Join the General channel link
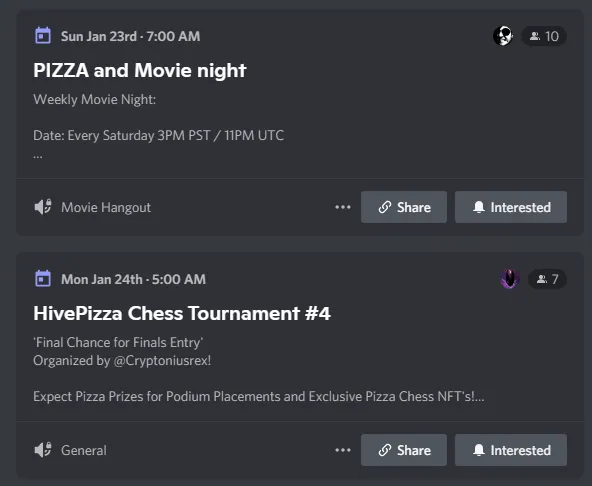Image resolution: width=592 pixels, height=486 pixels. click(x=84, y=450)
